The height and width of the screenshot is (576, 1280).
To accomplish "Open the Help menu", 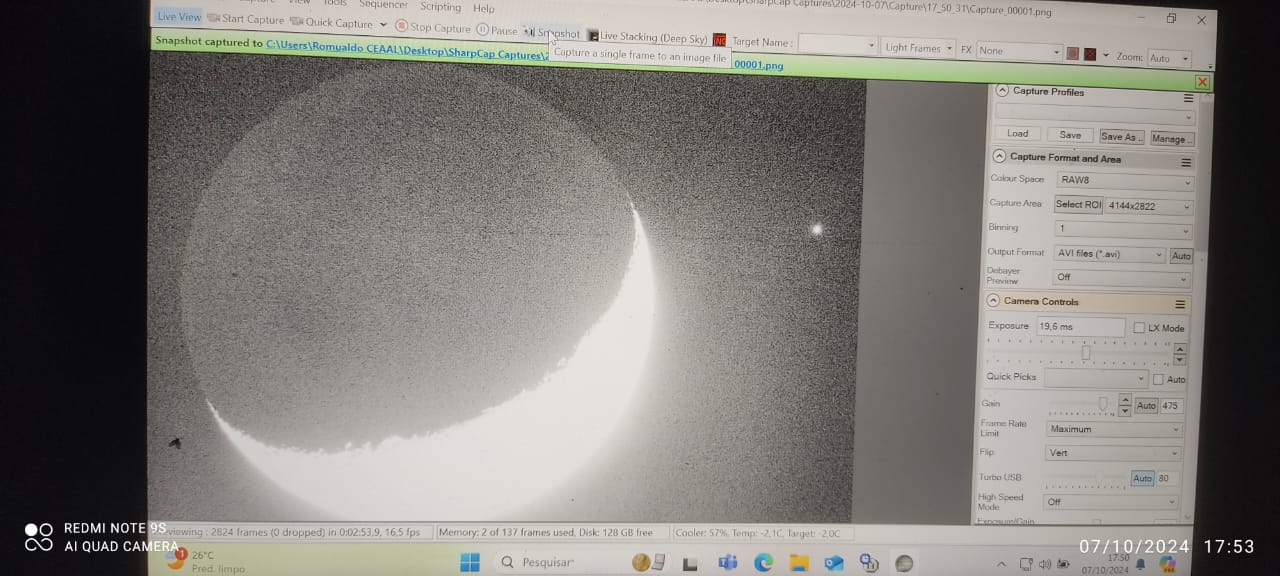I will [x=484, y=8].
